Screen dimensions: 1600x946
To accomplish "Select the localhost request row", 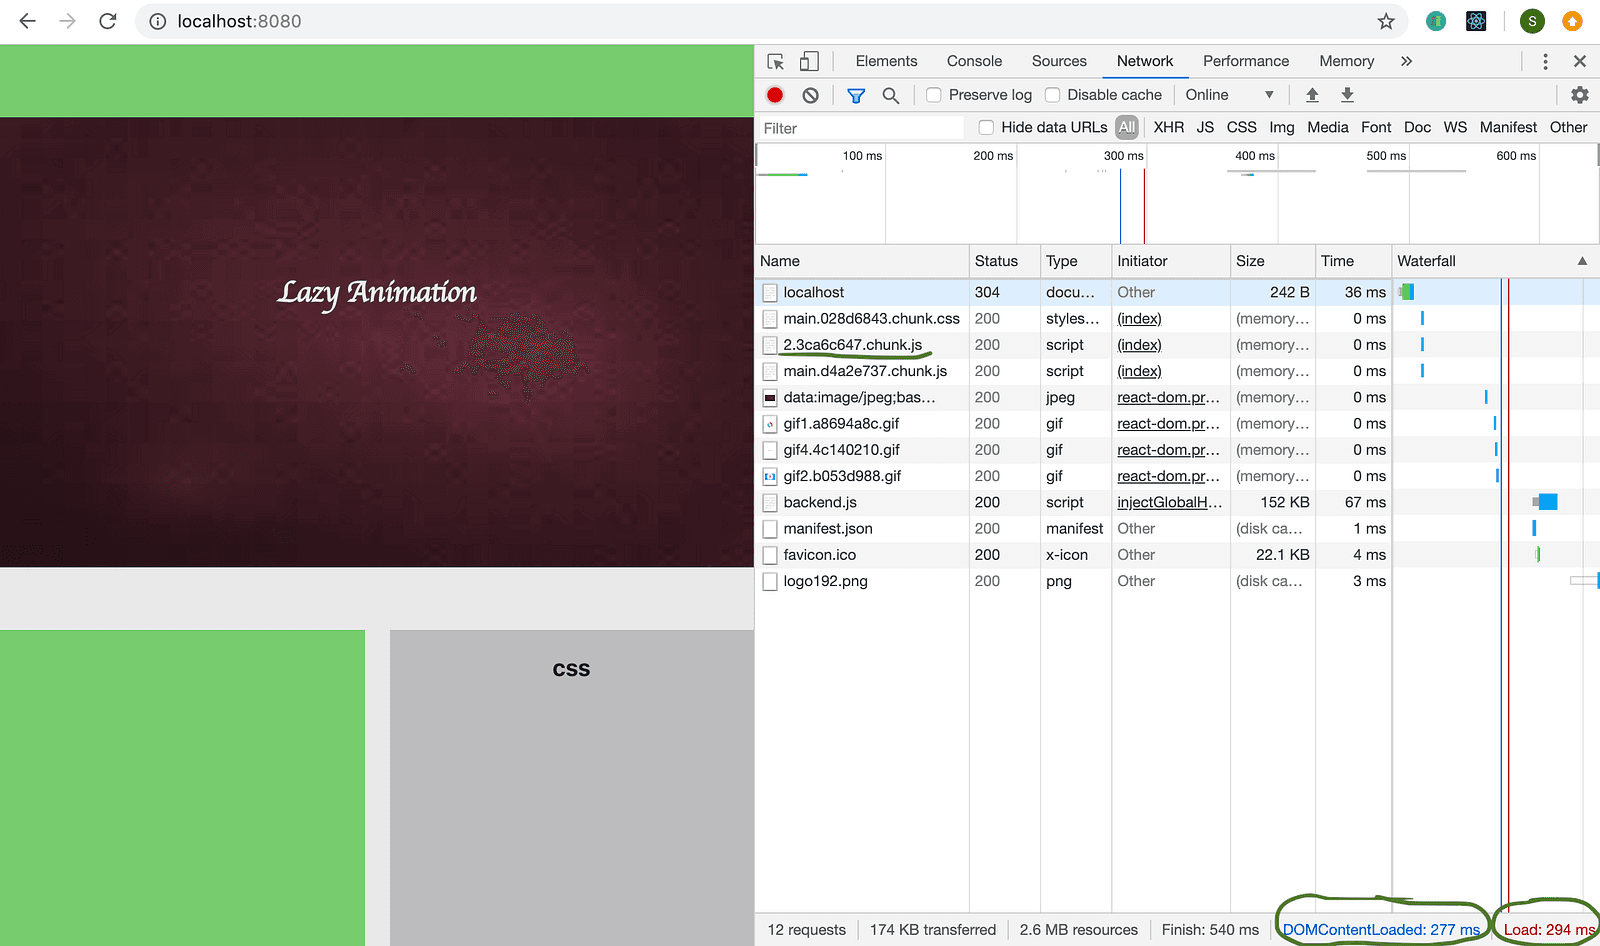I will point(1177,292).
